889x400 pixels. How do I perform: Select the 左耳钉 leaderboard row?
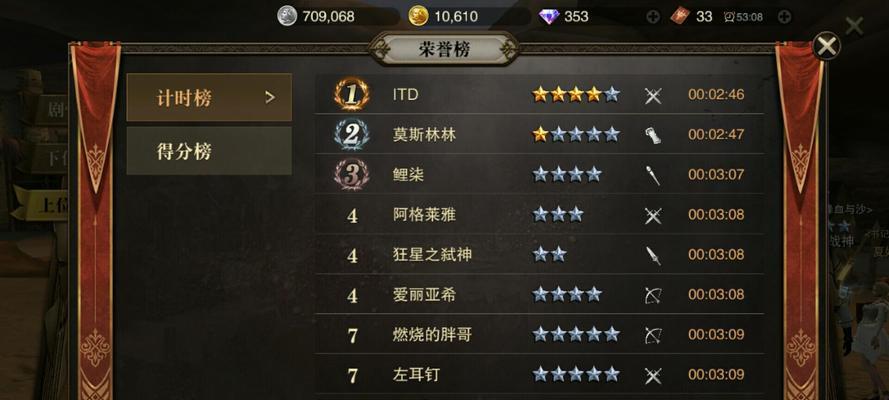(x=539, y=375)
